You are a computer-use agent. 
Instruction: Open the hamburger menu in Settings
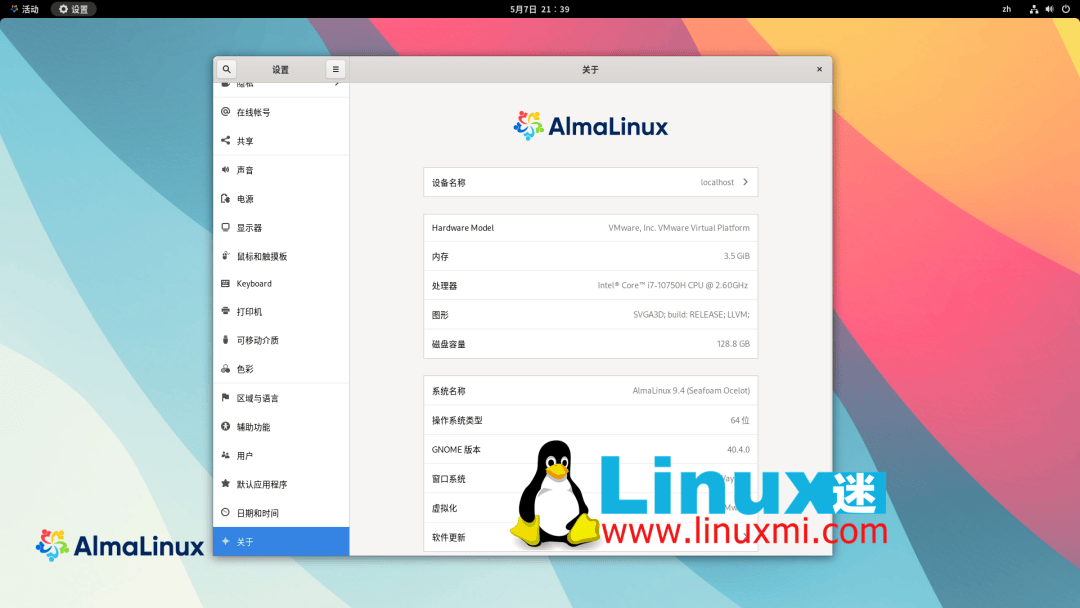coord(335,69)
